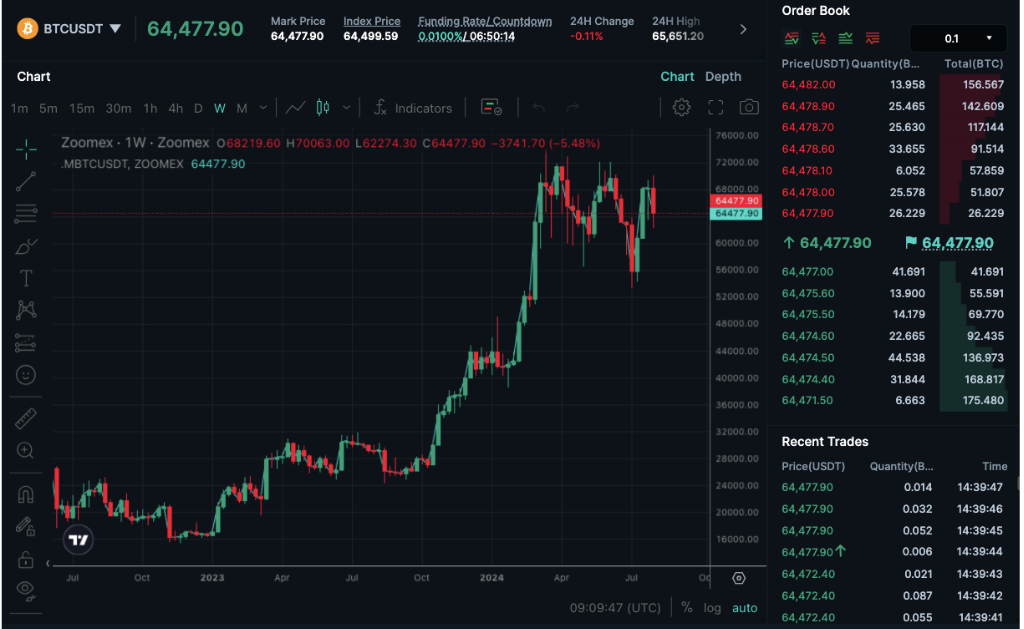Toggle magnet mode on the chart
The width and height of the screenshot is (1024, 629).
coord(25,494)
